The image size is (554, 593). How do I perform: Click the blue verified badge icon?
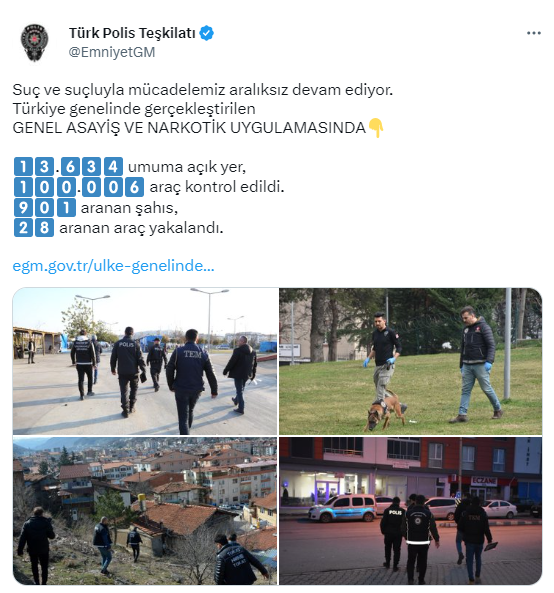click(206, 33)
